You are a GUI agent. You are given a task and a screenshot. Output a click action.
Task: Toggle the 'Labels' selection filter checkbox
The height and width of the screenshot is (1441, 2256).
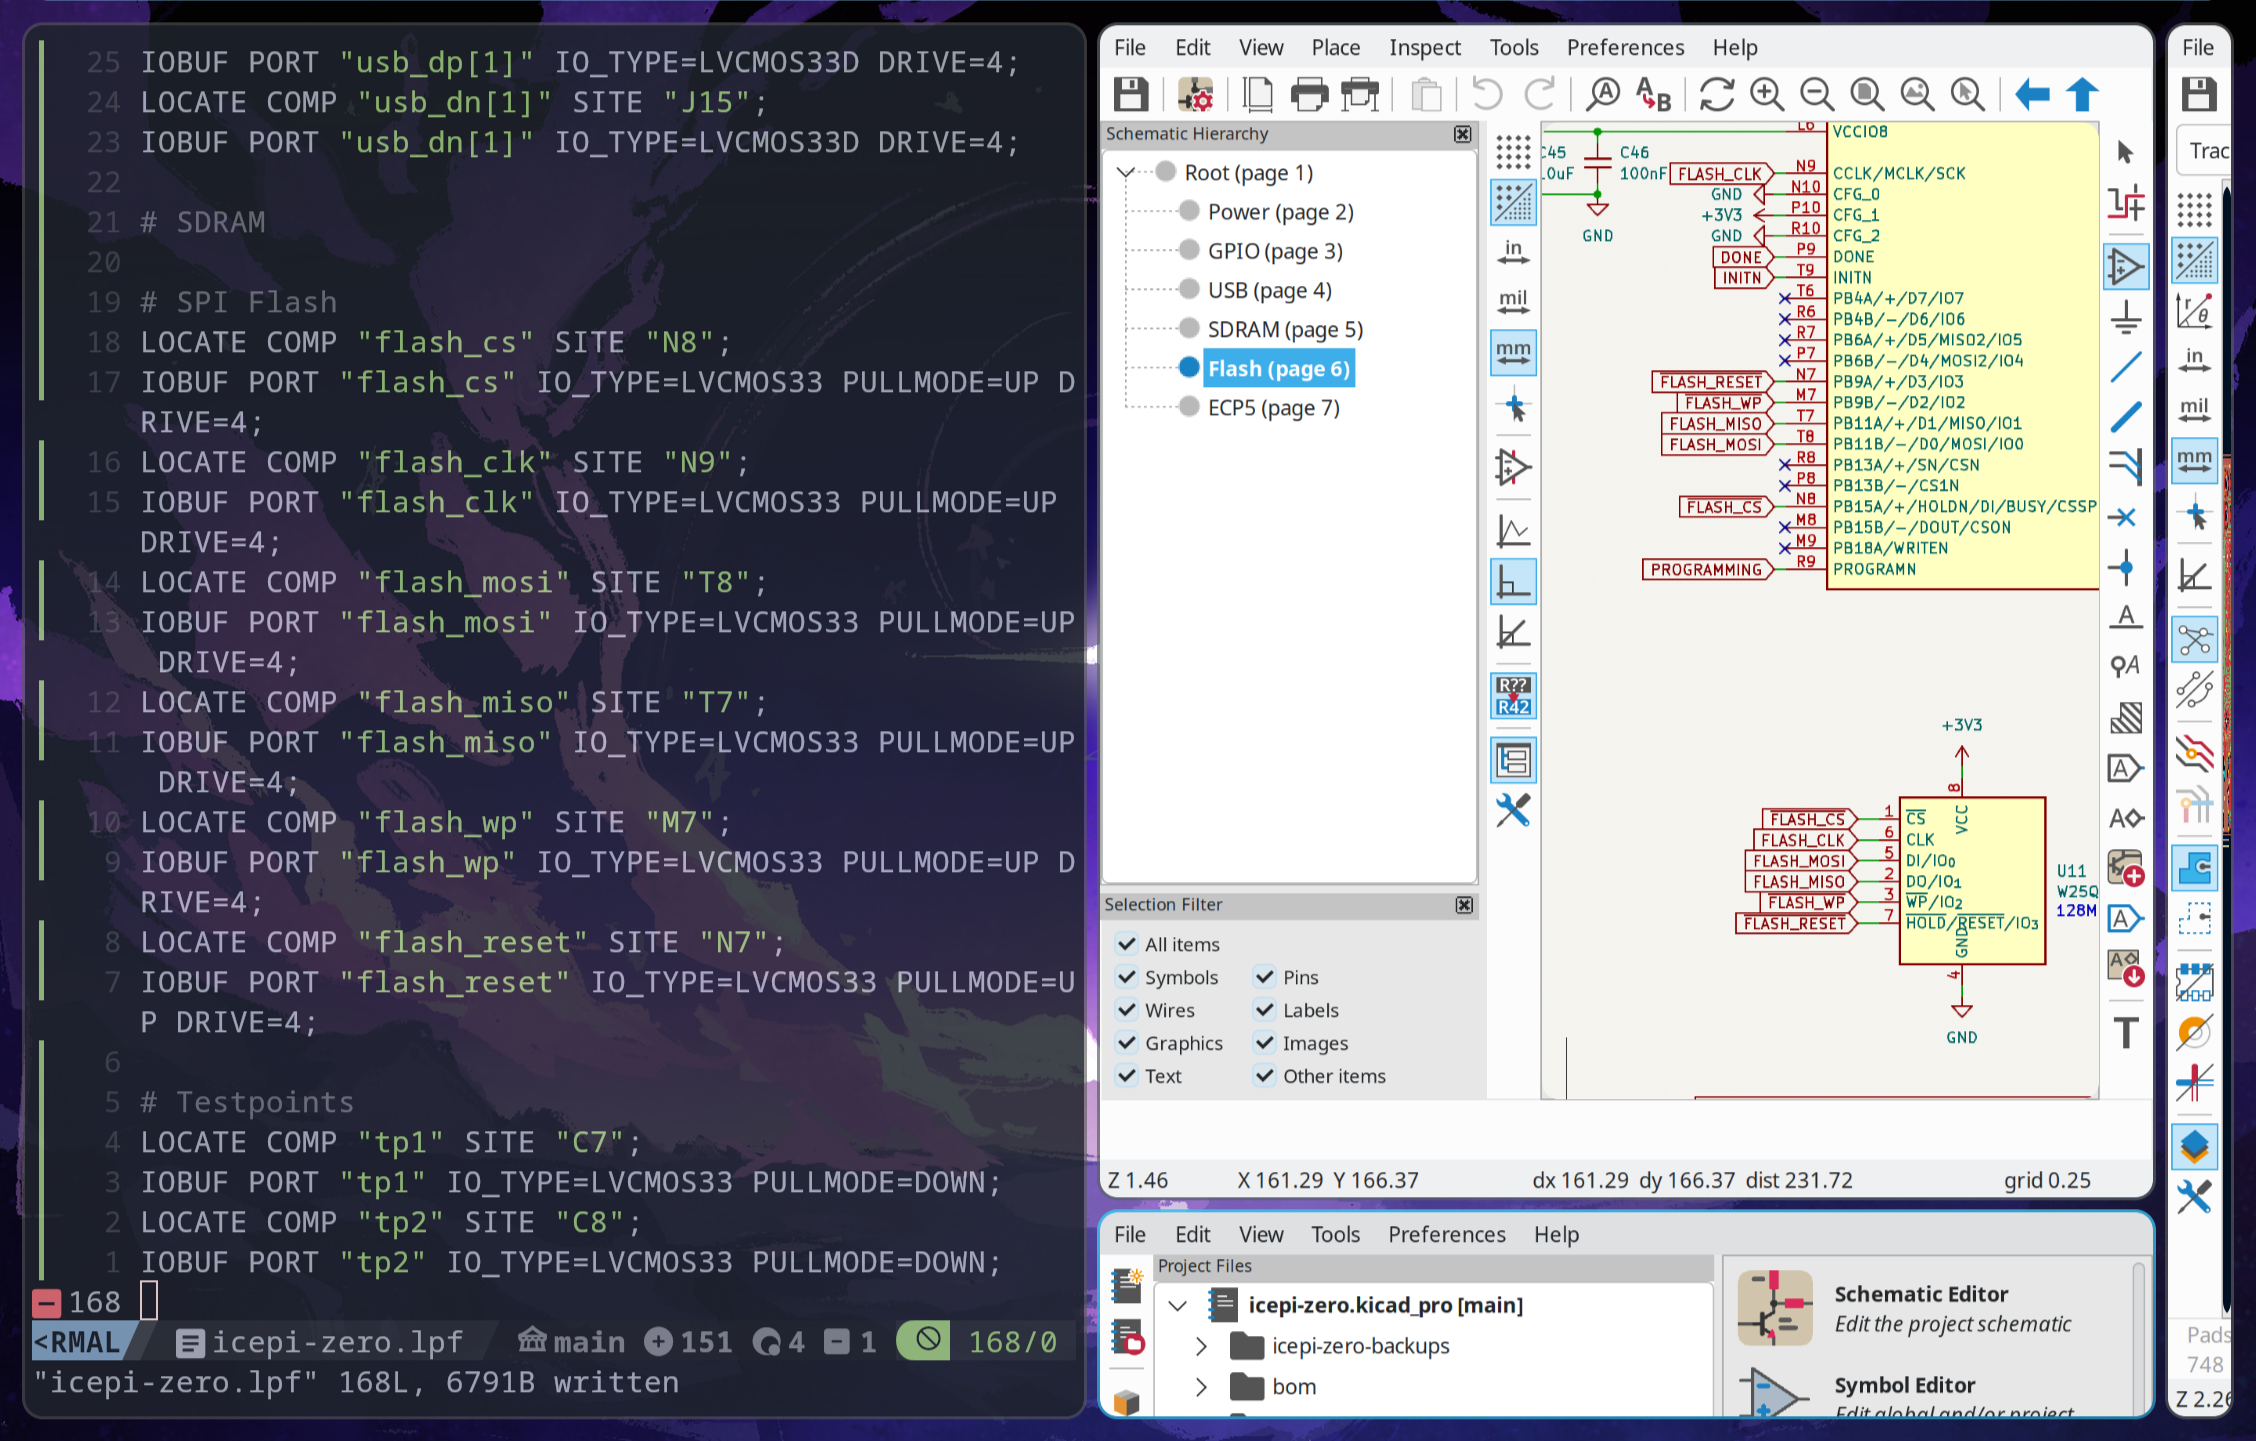tap(1265, 1009)
